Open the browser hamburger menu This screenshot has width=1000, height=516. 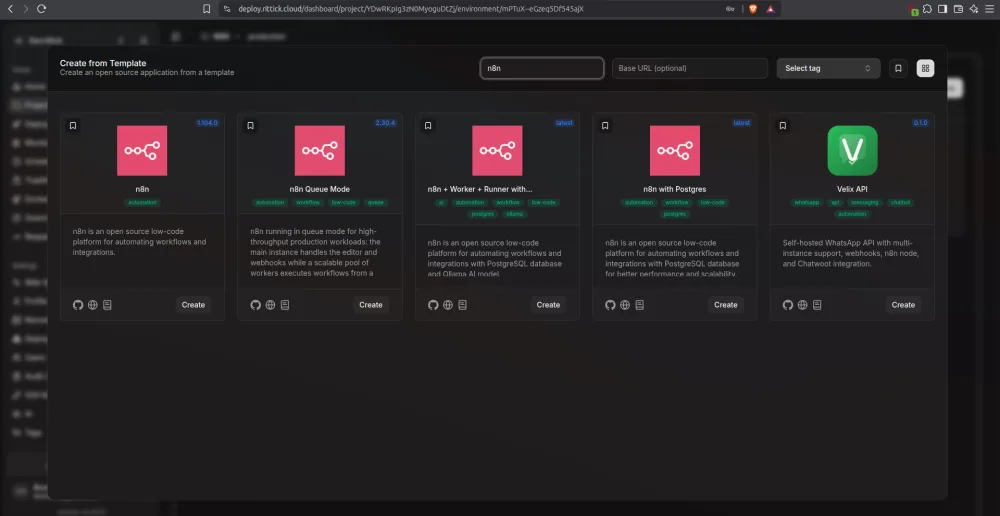pyautogui.click(x=989, y=9)
